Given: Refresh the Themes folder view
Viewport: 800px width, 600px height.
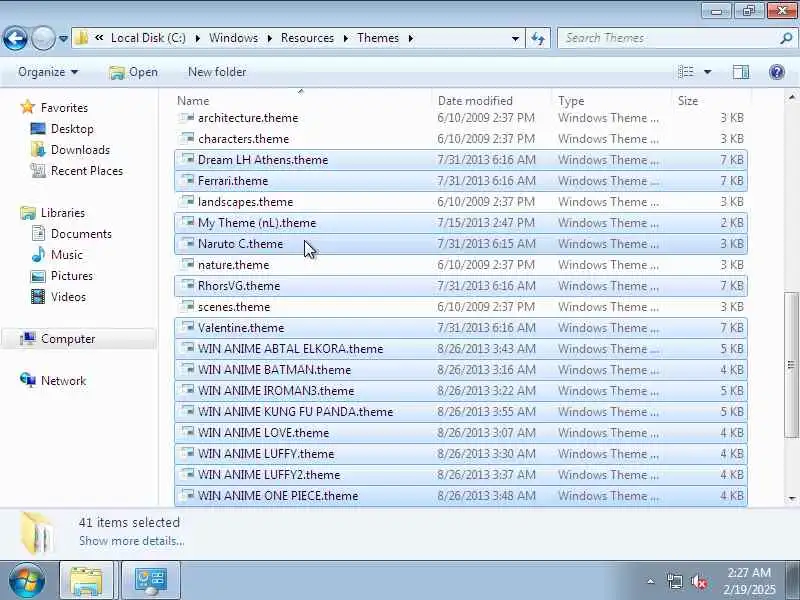Looking at the screenshot, I should coord(538,38).
